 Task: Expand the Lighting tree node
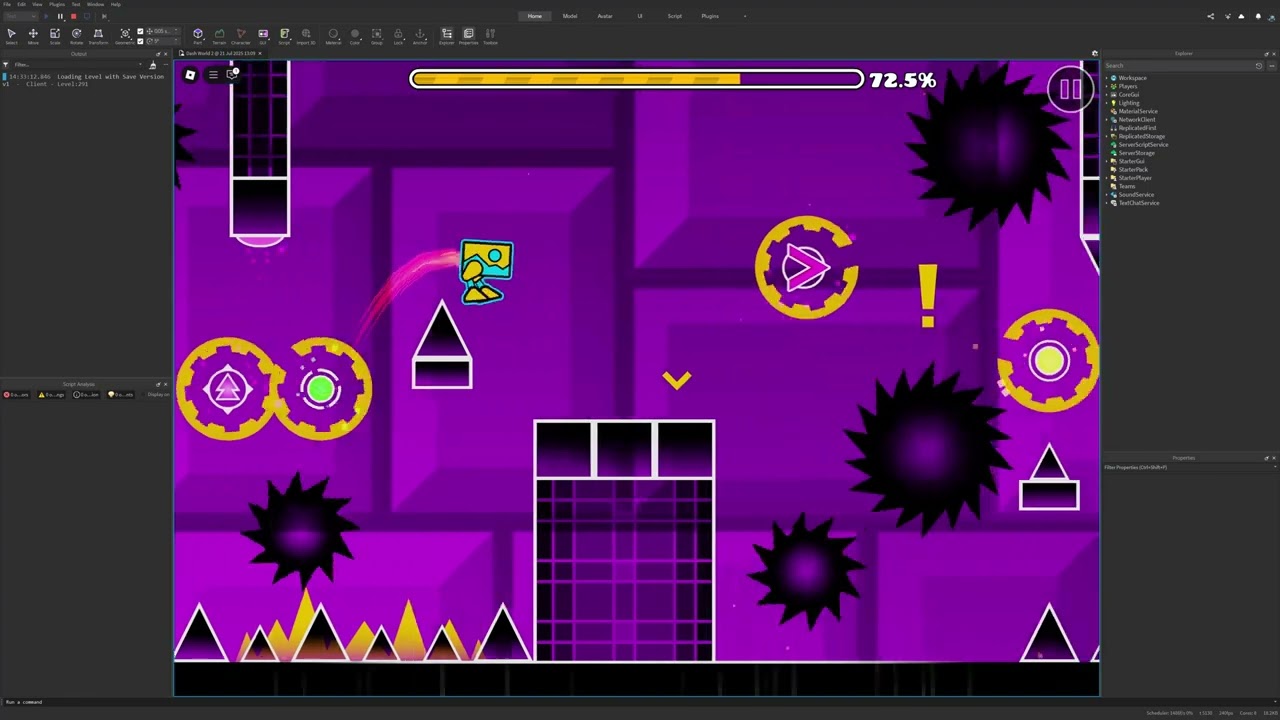pos(1107,103)
